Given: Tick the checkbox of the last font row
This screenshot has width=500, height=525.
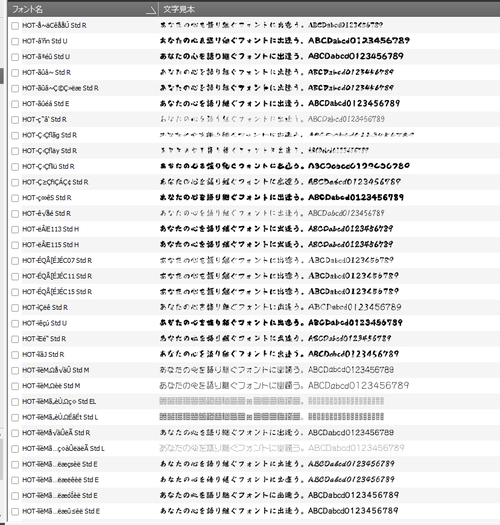Looking at the screenshot, I should pos(15,512).
